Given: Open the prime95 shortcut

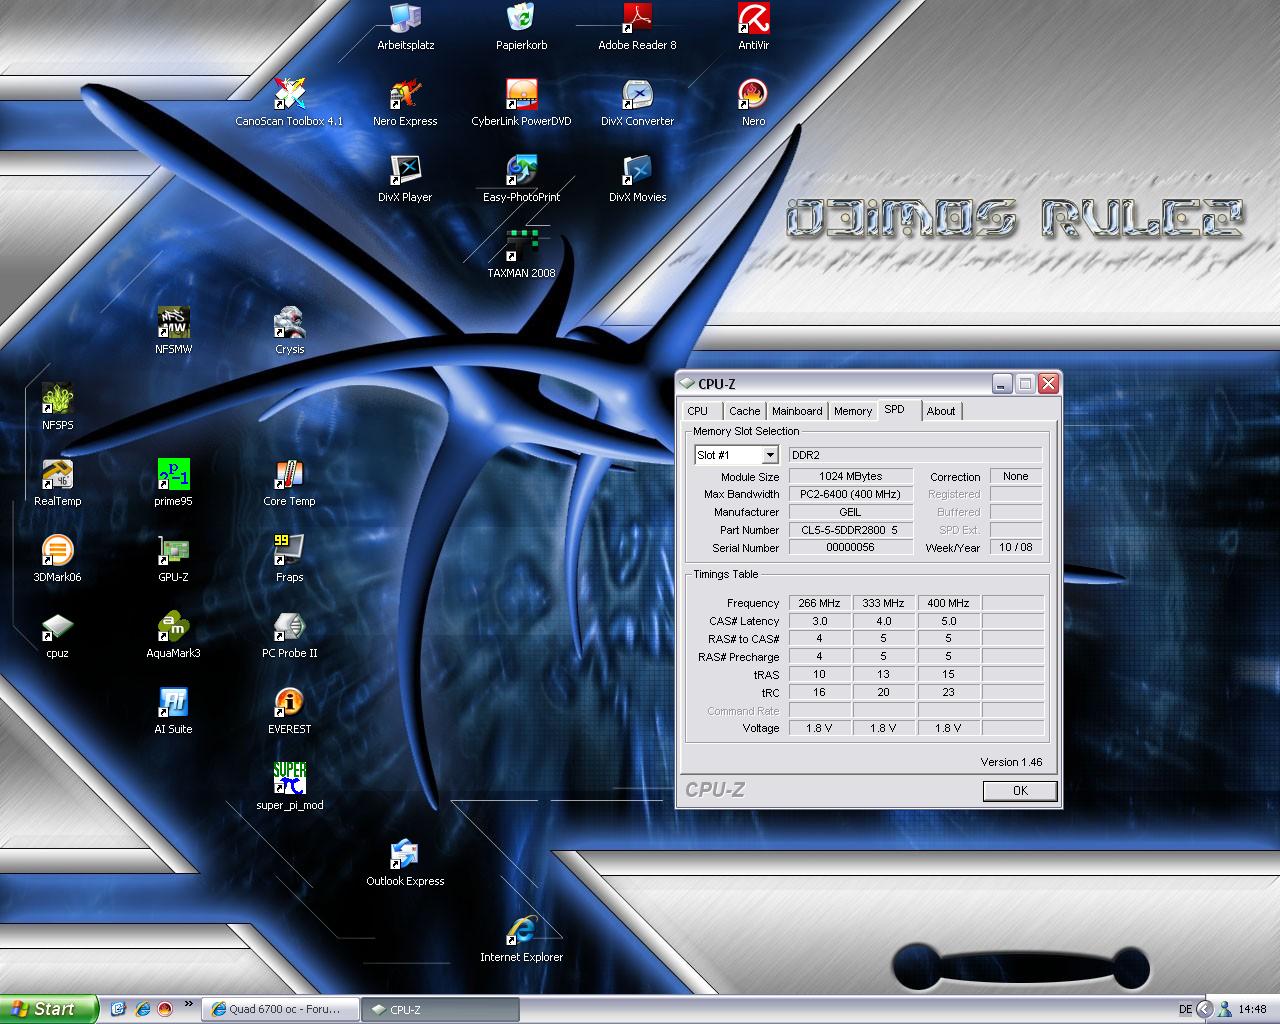Looking at the screenshot, I should 173,482.
